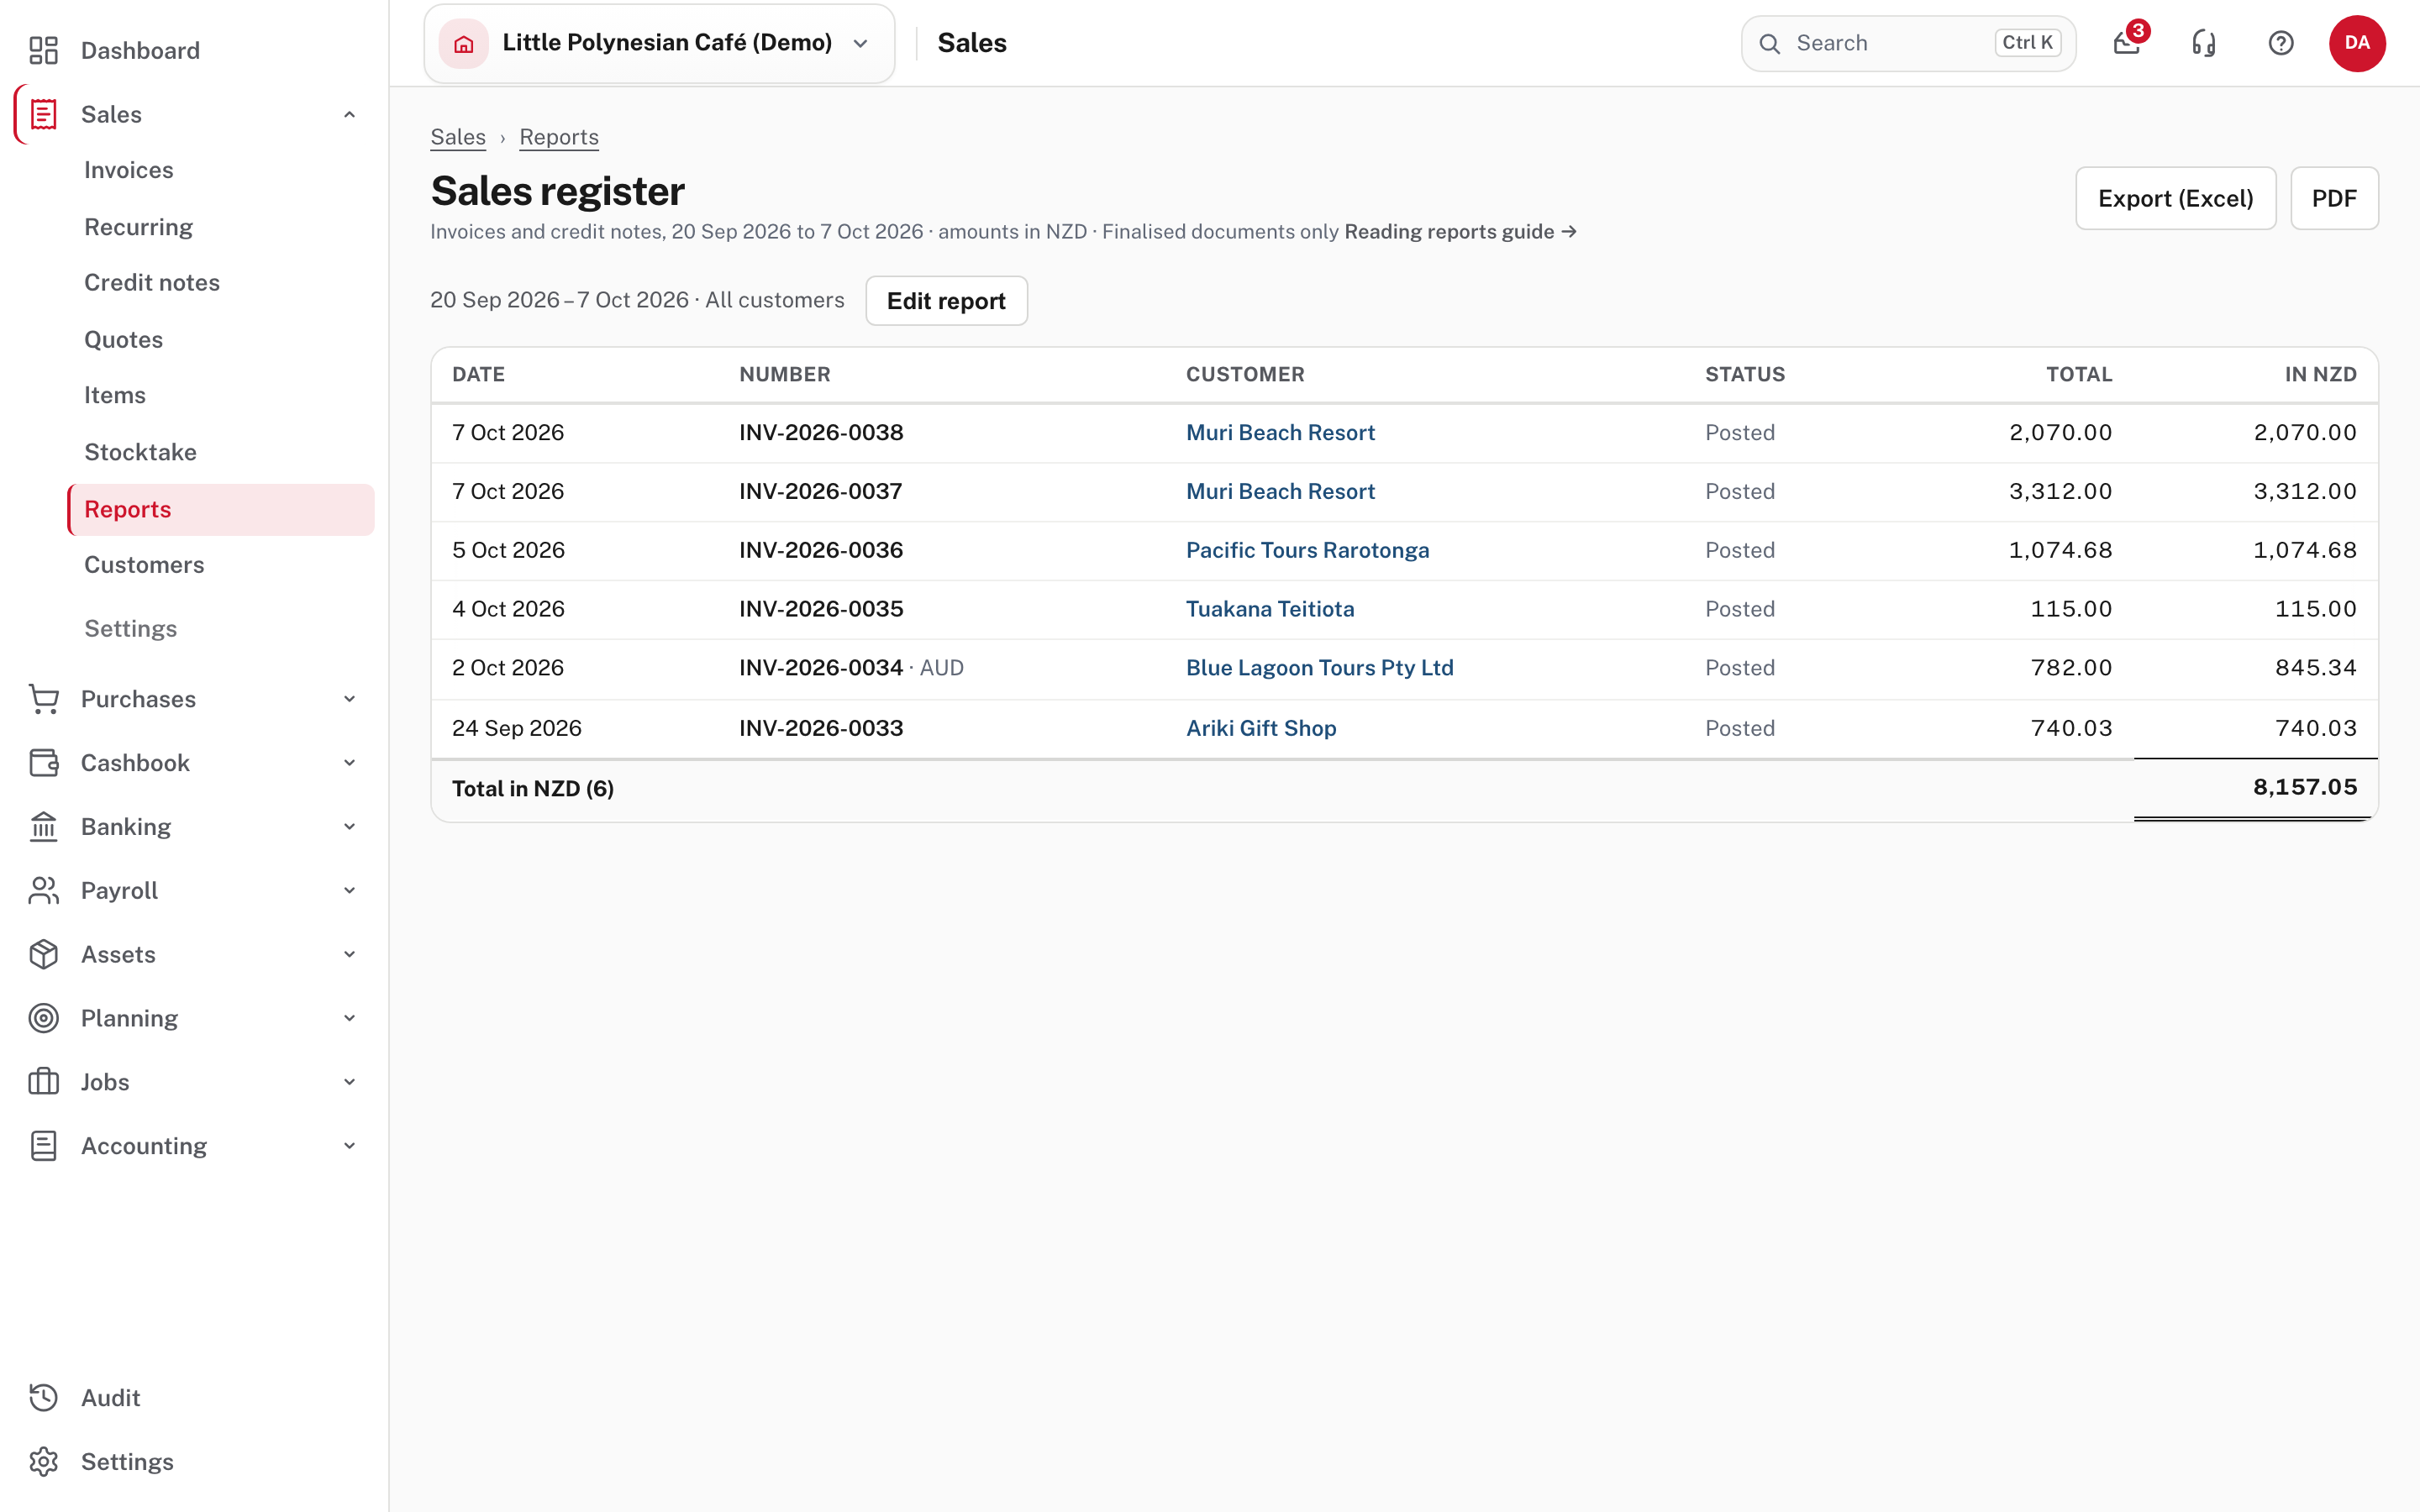Click the Purchases cart icon

(43, 699)
